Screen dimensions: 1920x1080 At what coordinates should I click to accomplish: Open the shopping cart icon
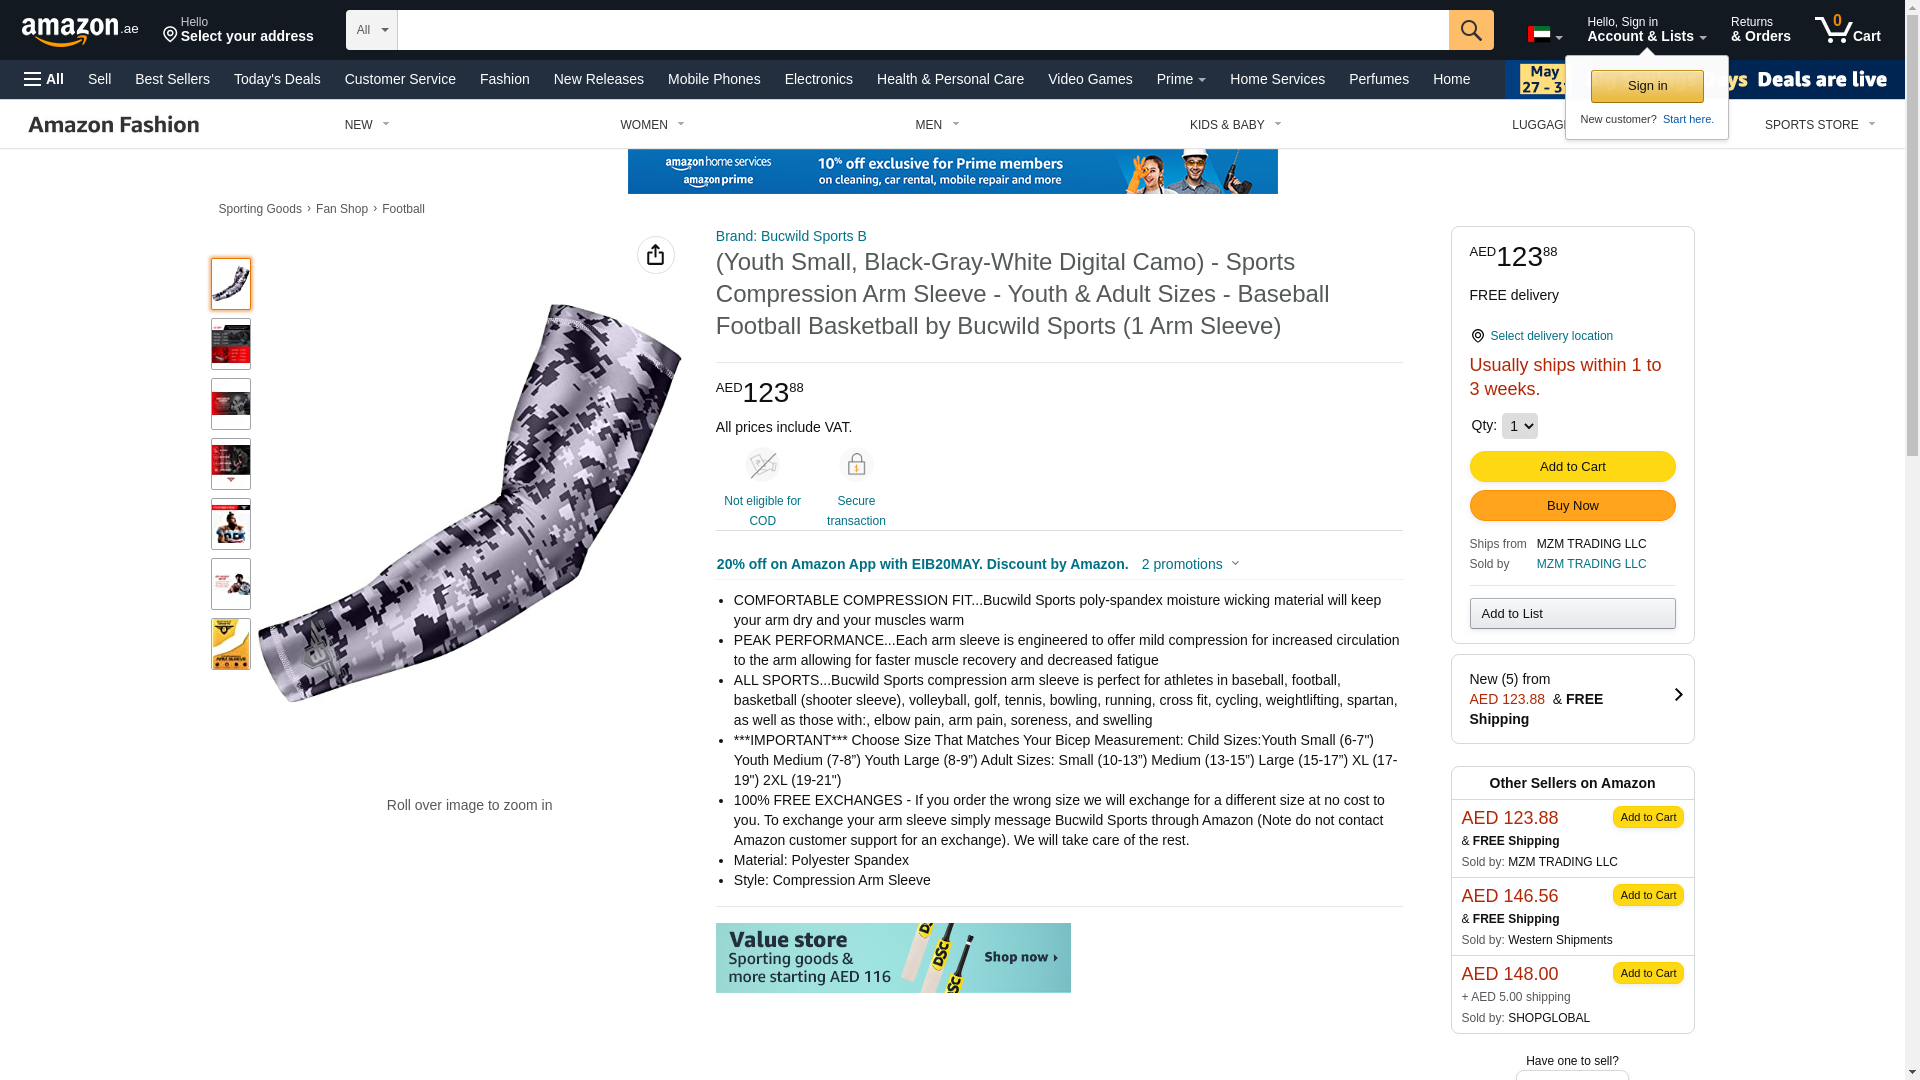coord(1847,30)
